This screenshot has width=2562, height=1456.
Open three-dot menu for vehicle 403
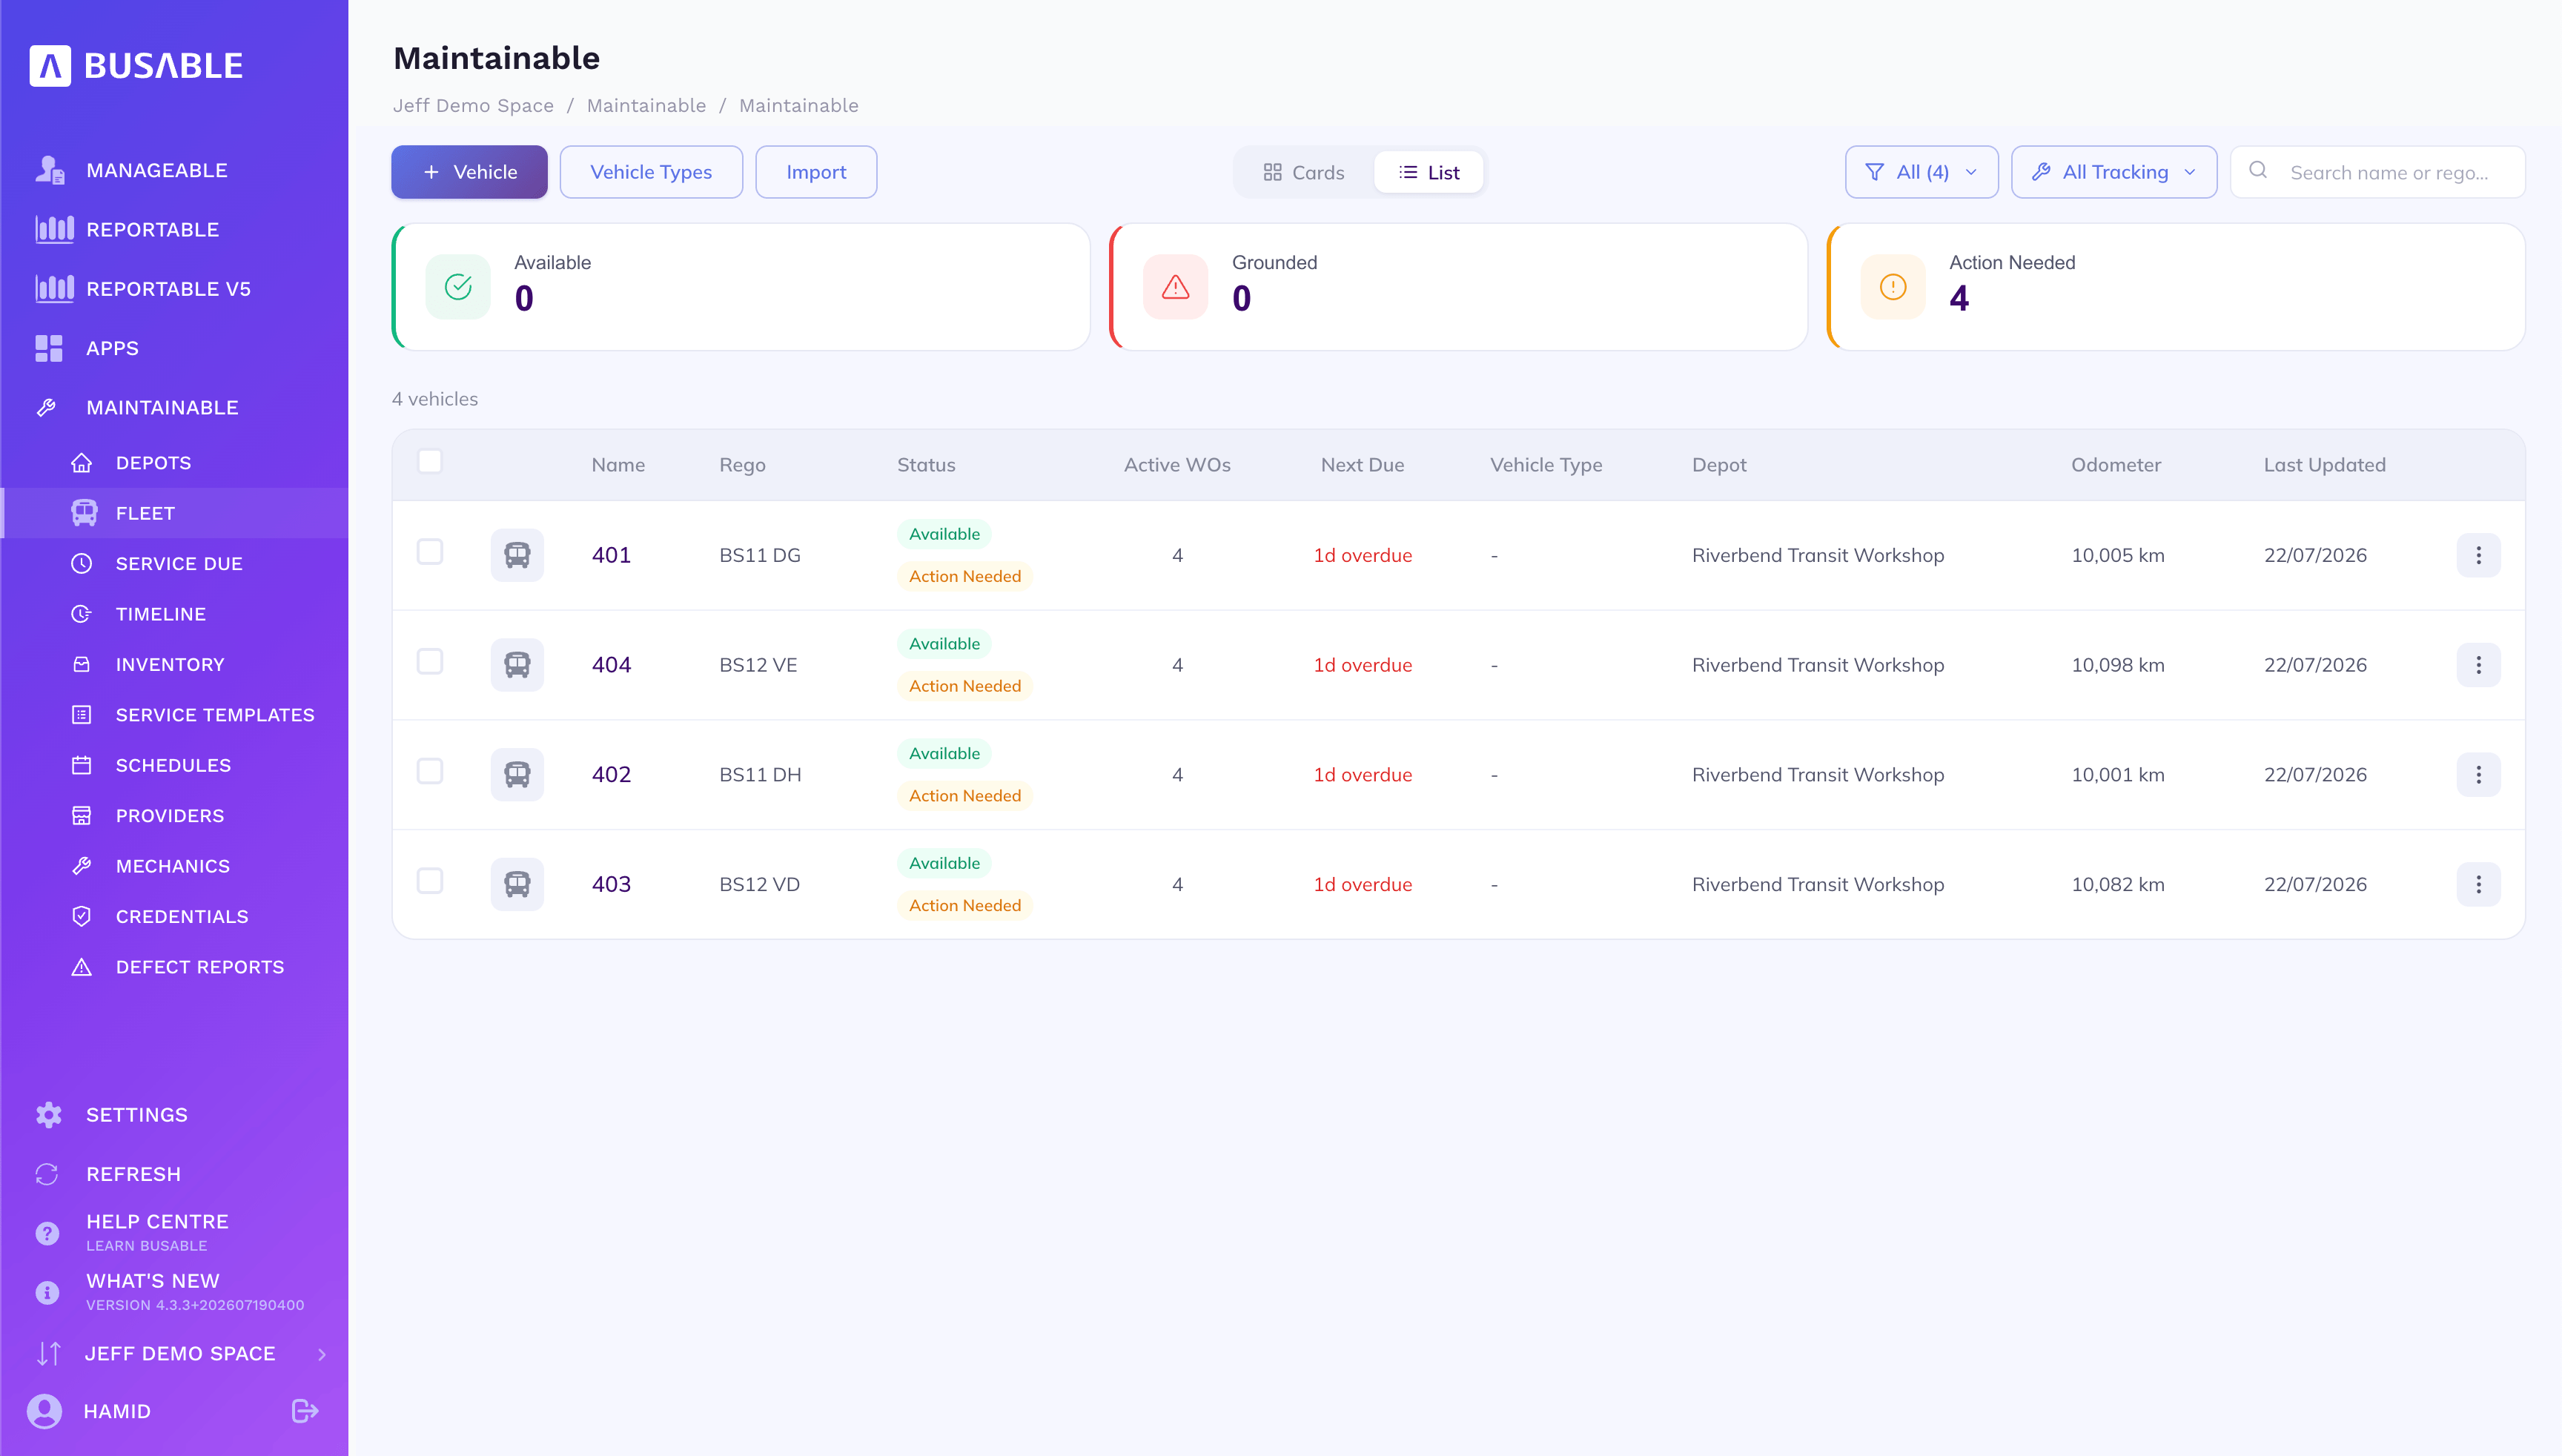(x=2478, y=884)
